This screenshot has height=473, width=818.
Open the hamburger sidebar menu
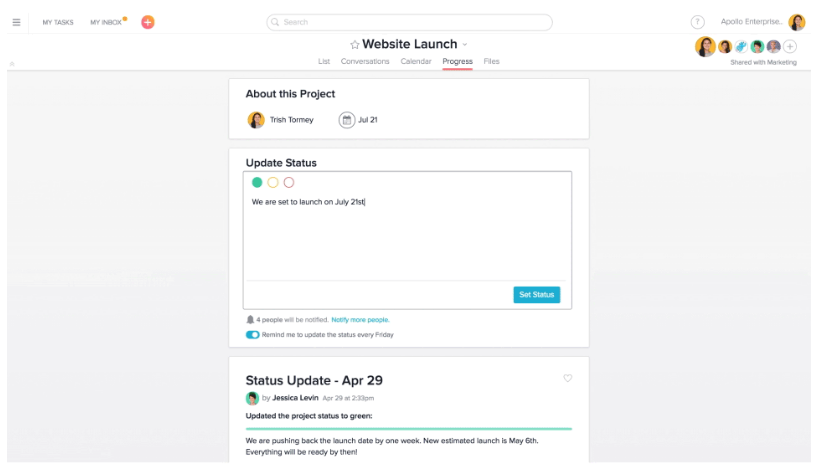click(x=17, y=22)
